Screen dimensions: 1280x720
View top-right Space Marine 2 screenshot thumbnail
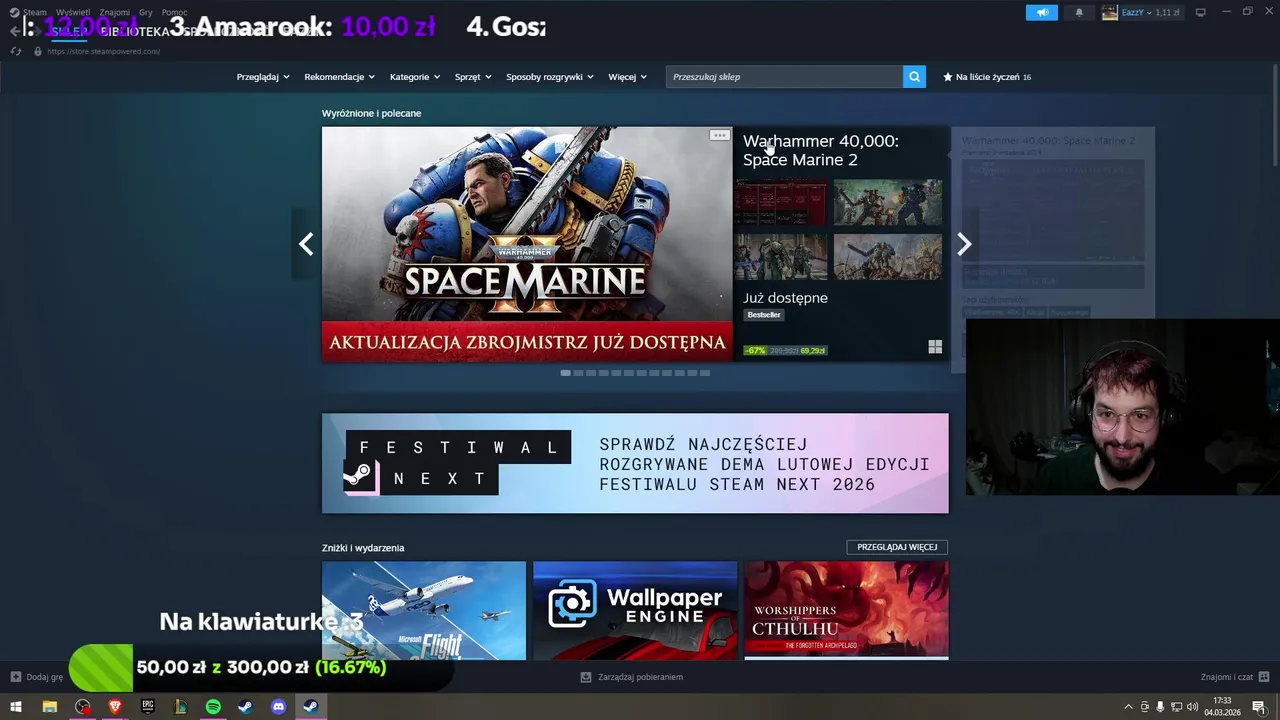pos(888,203)
